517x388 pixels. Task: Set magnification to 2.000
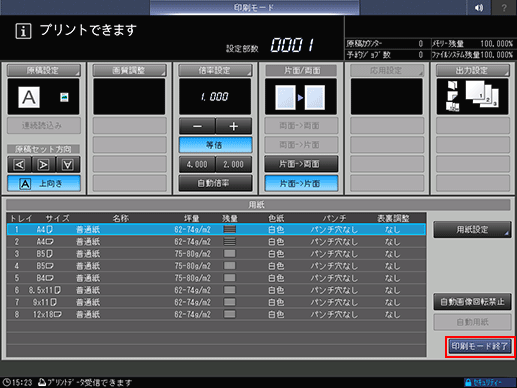[x=234, y=164]
